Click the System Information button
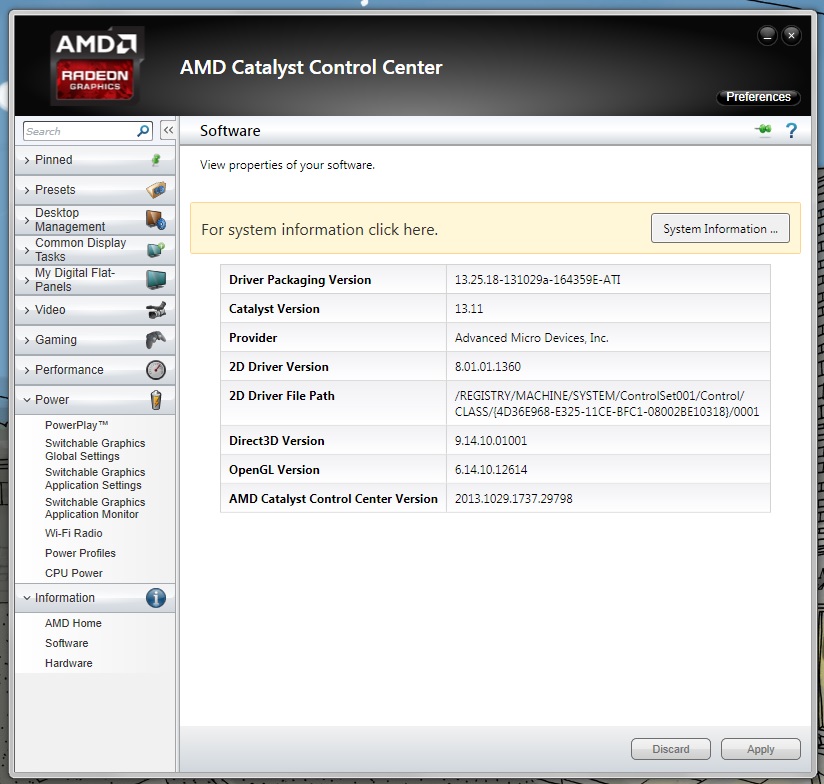This screenshot has width=824, height=784. [720, 229]
